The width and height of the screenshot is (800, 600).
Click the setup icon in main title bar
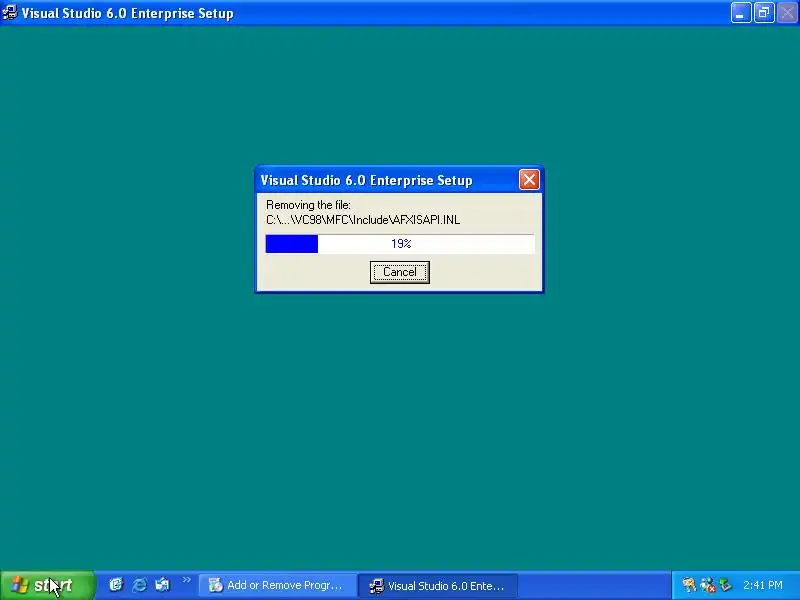10,13
